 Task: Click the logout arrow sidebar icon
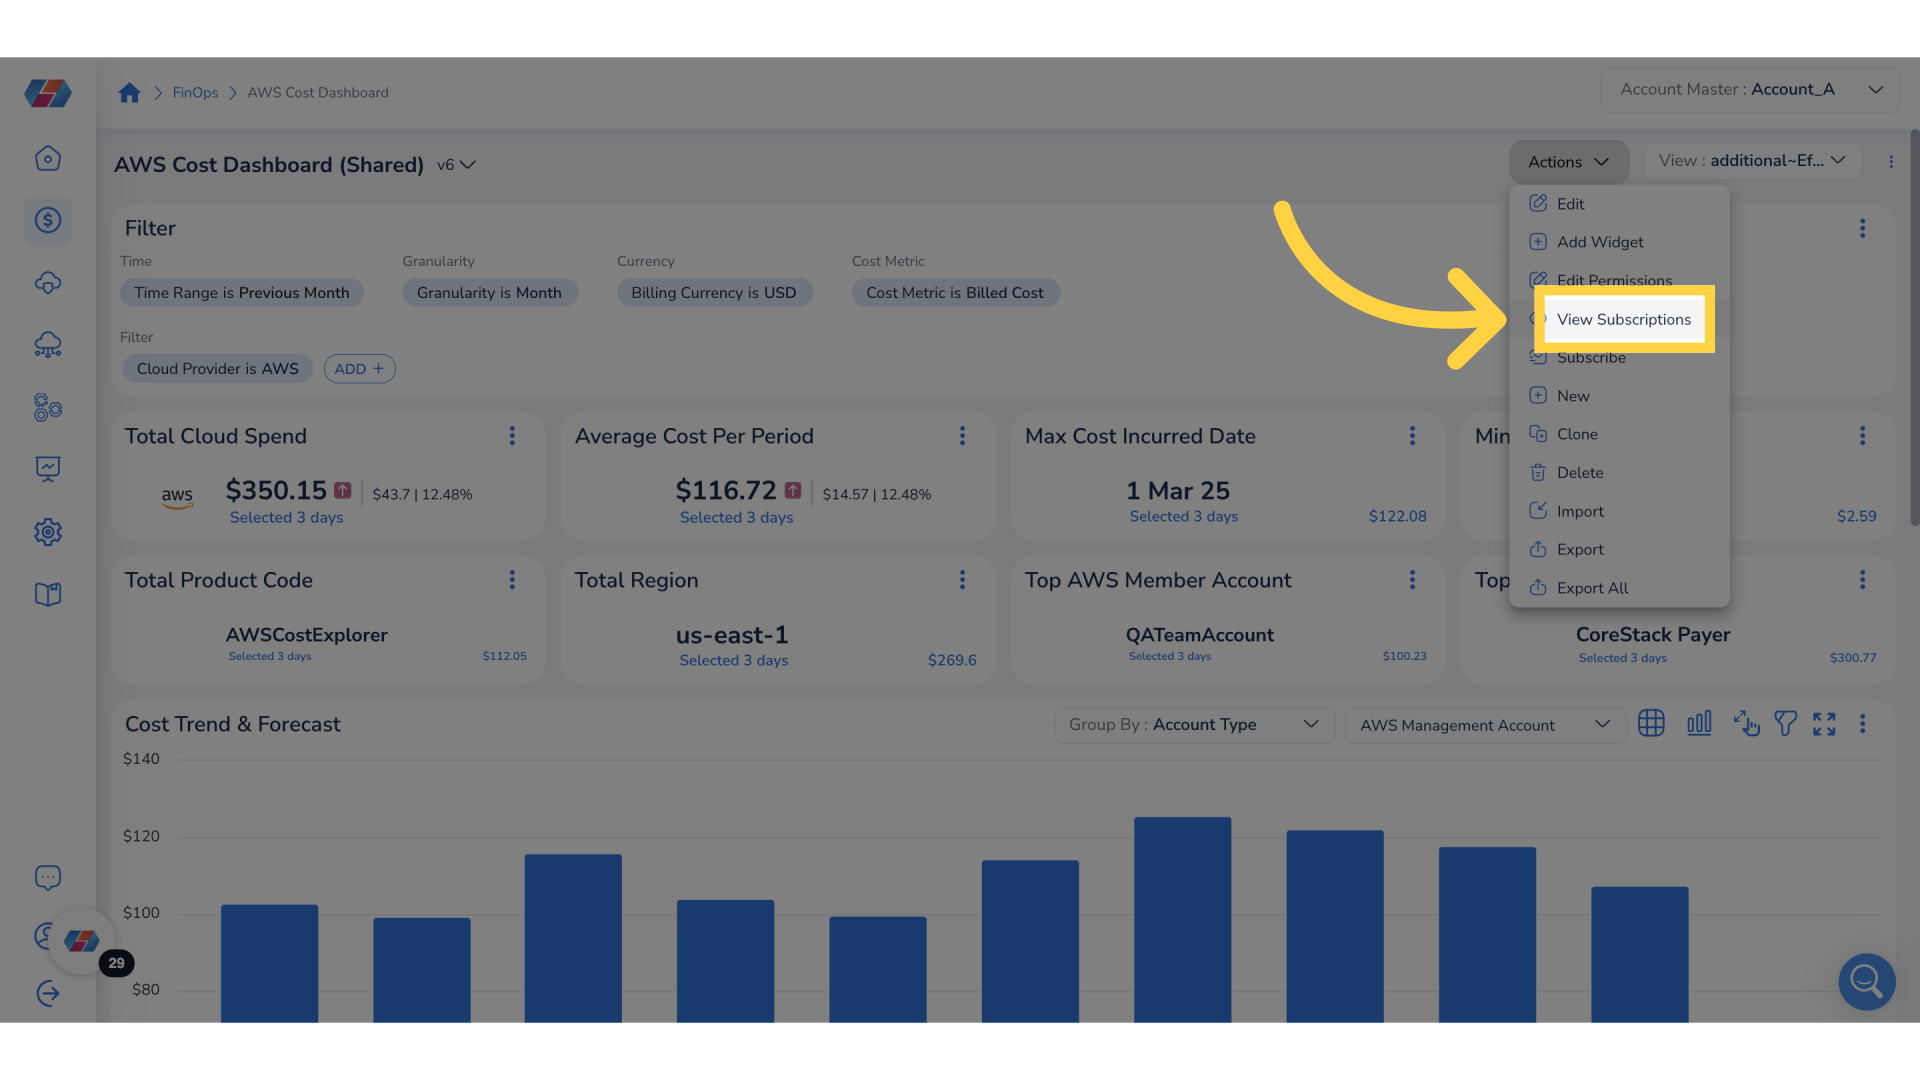(x=48, y=993)
